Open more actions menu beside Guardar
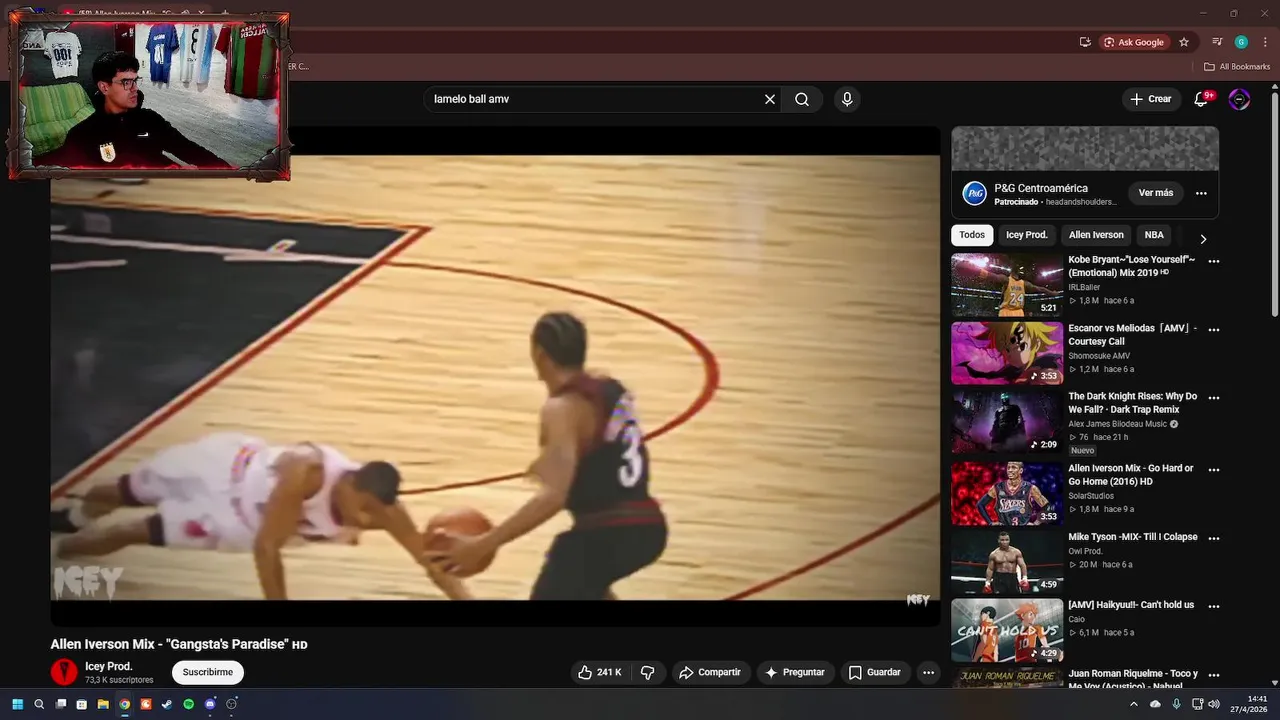The width and height of the screenshot is (1280, 720). [x=929, y=672]
